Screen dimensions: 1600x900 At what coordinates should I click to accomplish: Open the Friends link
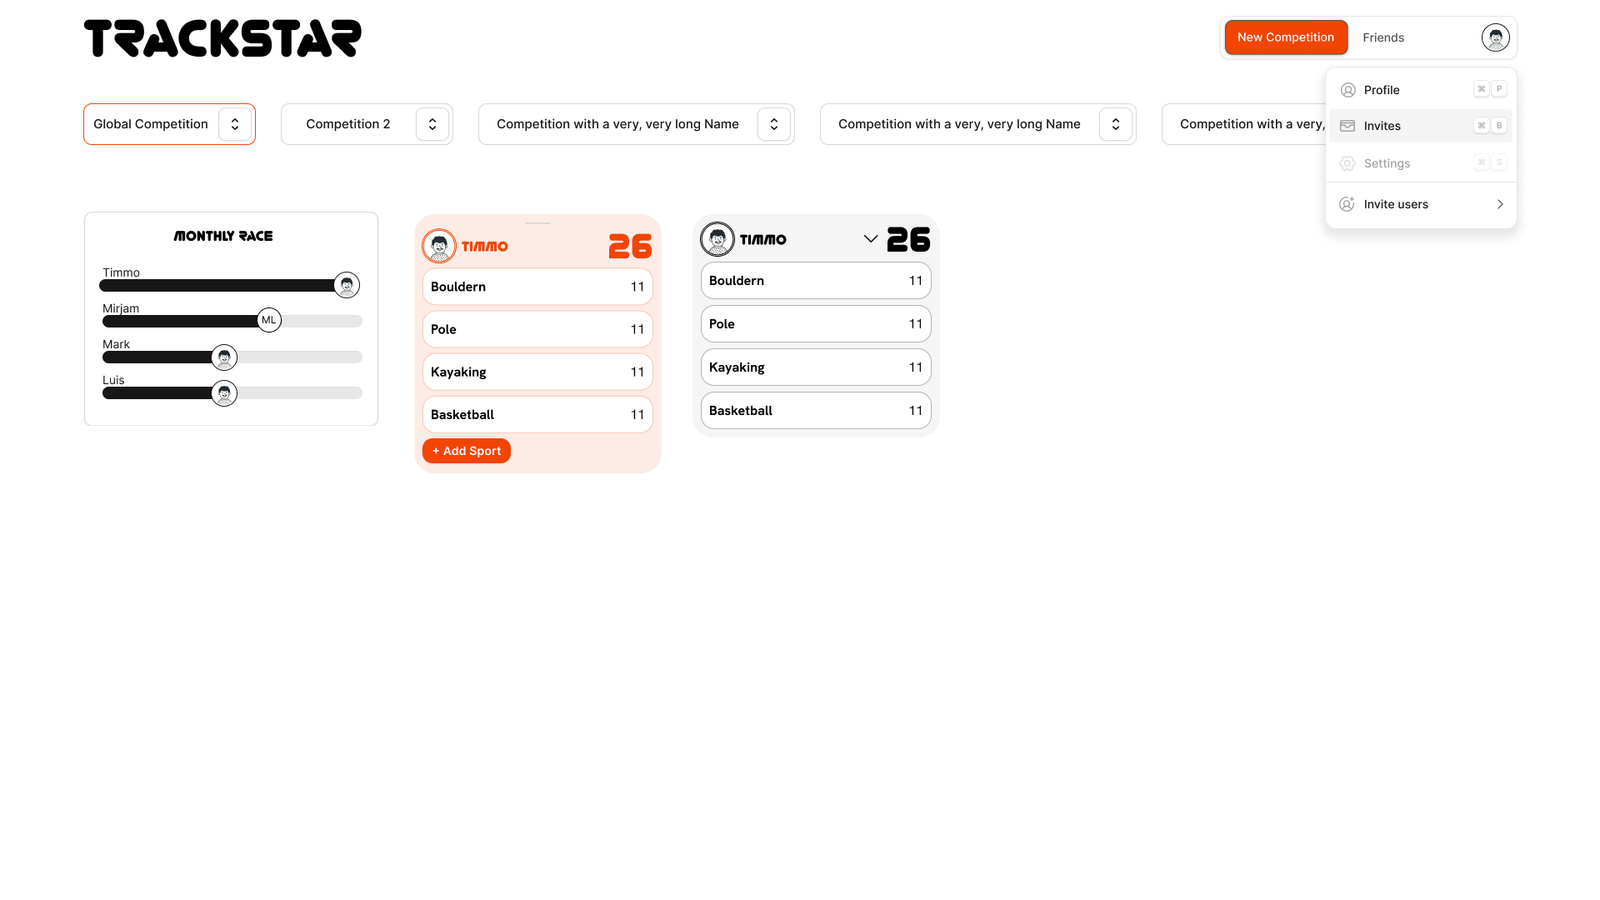tap(1383, 38)
